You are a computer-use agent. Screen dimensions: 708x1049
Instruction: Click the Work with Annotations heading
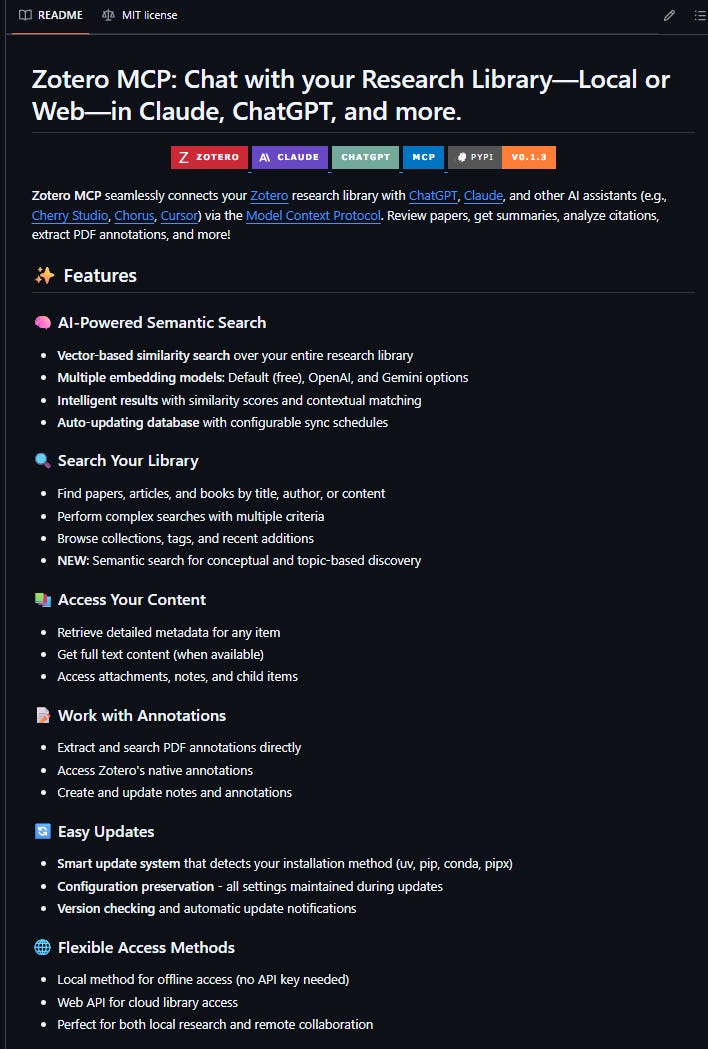tap(142, 716)
